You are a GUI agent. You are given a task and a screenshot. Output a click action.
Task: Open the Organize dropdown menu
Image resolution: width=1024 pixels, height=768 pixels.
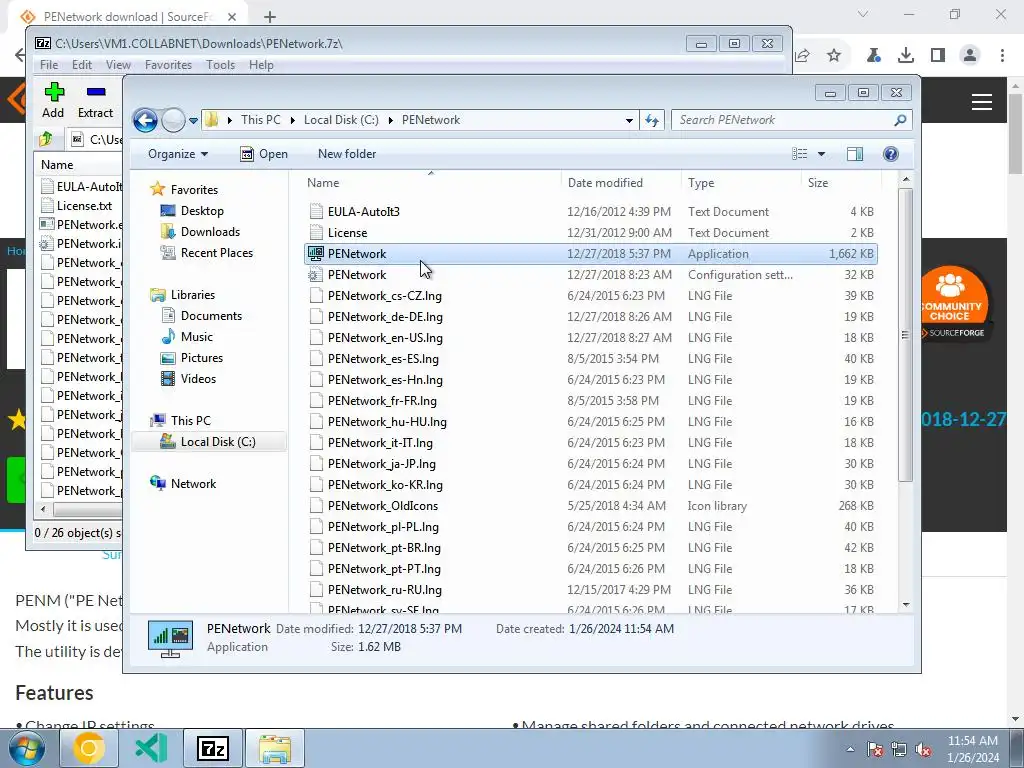pos(178,154)
